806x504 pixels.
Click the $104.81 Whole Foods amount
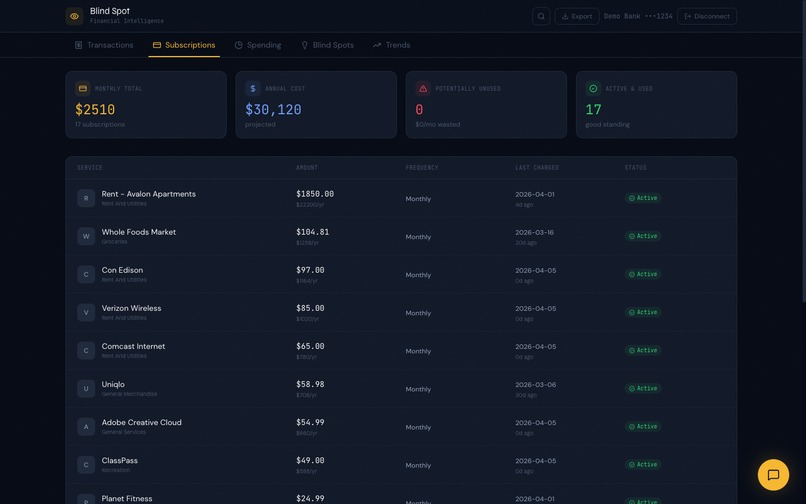(x=313, y=232)
